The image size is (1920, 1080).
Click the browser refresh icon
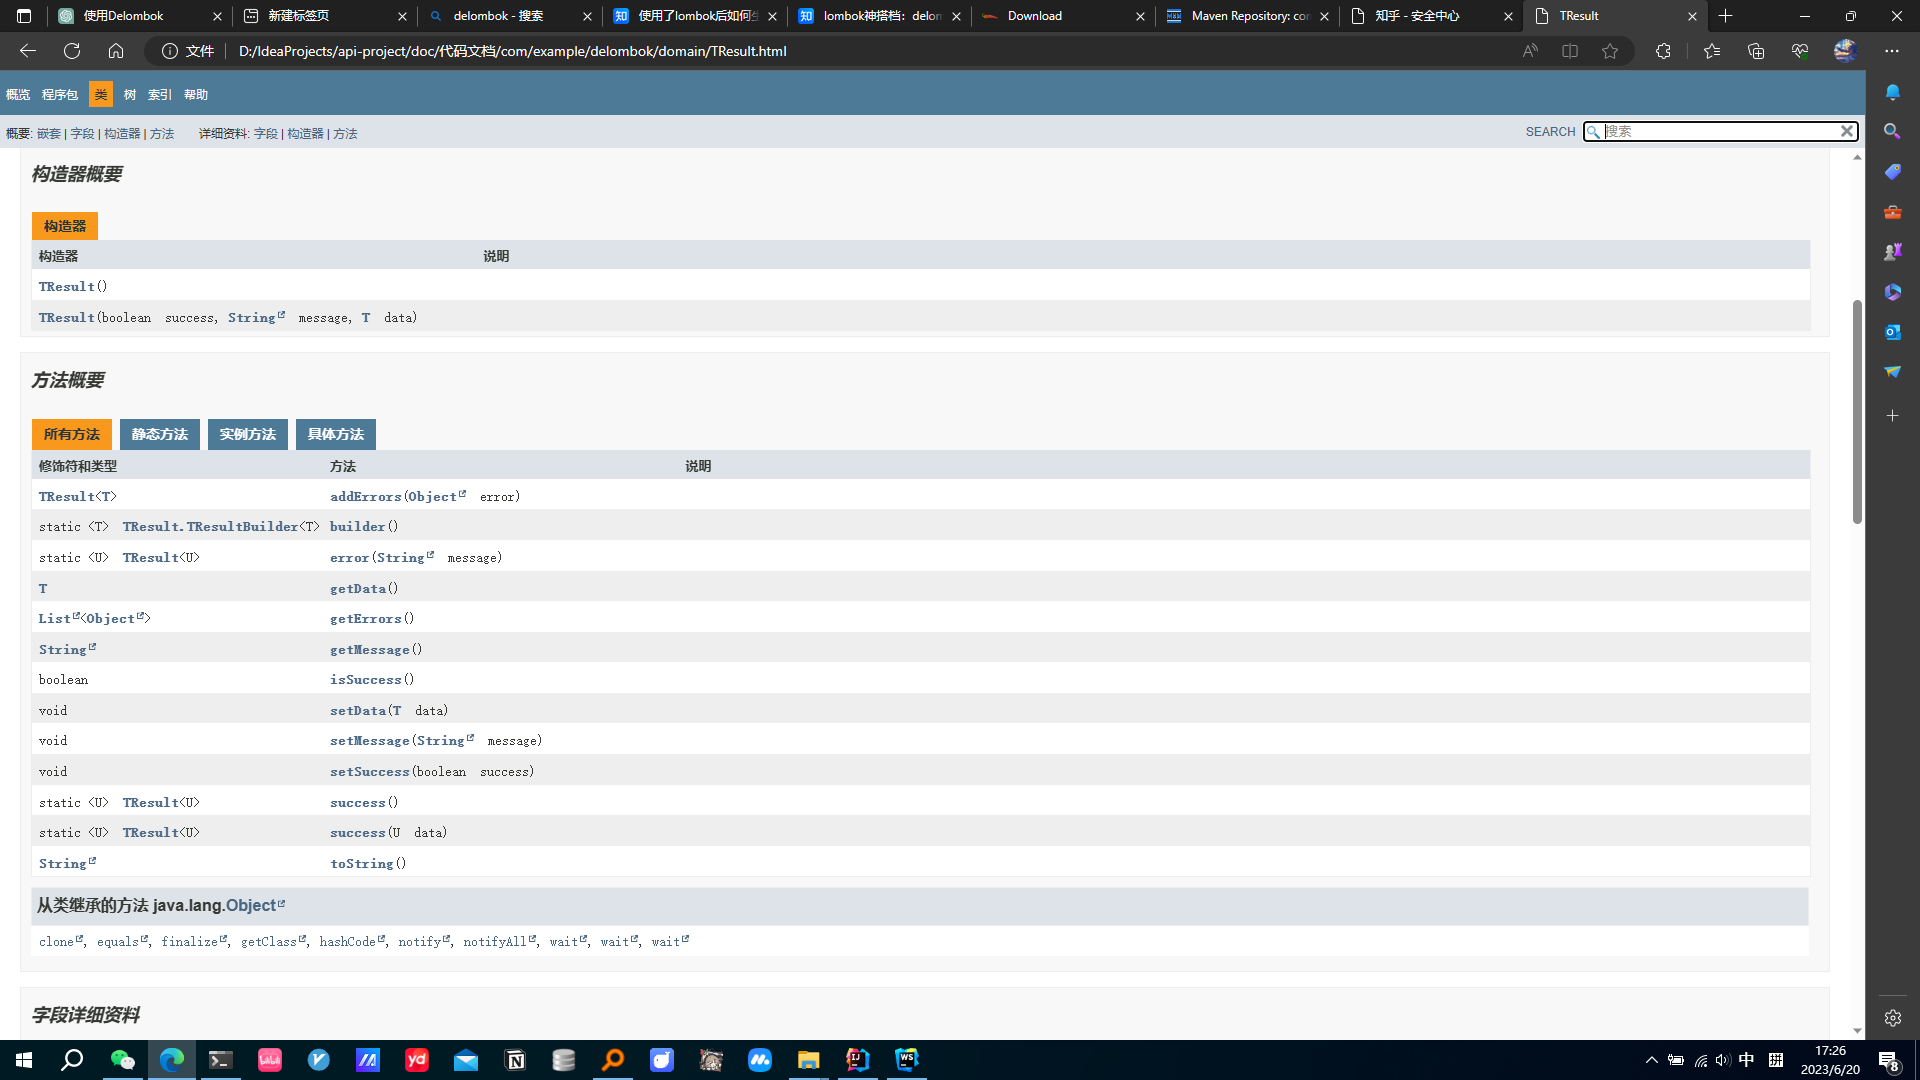tap(72, 51)
